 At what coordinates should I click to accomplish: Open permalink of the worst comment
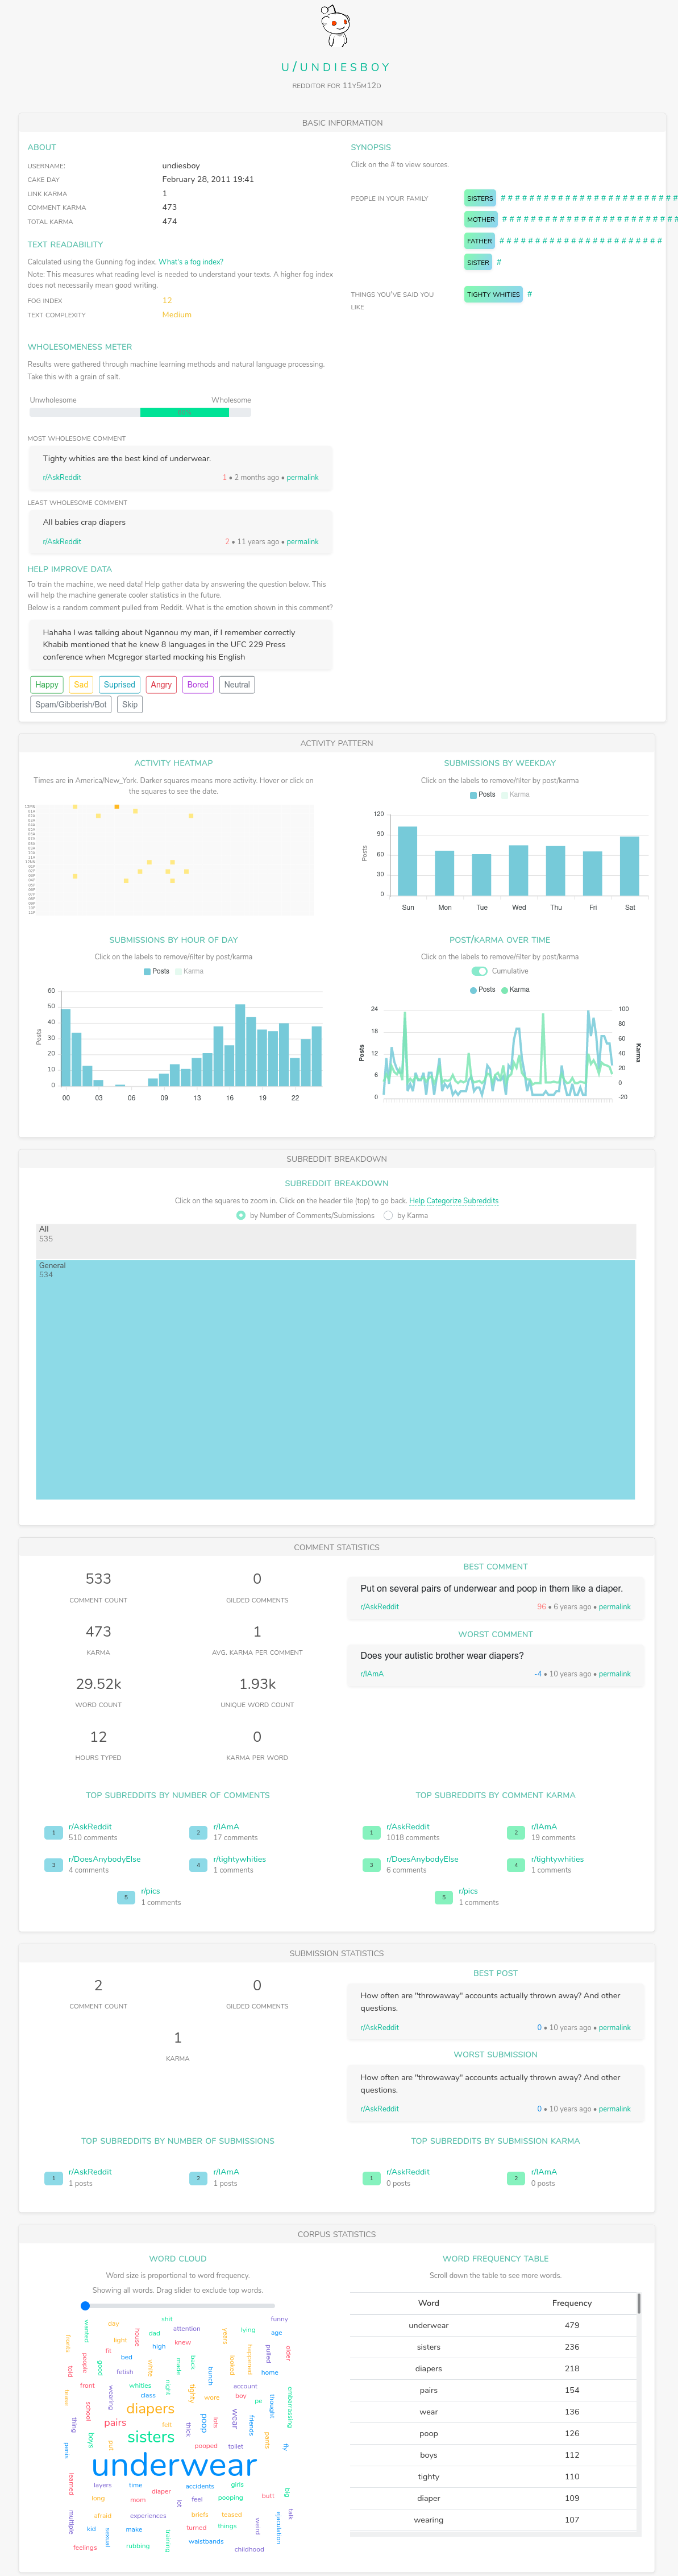pos(615,1673)
